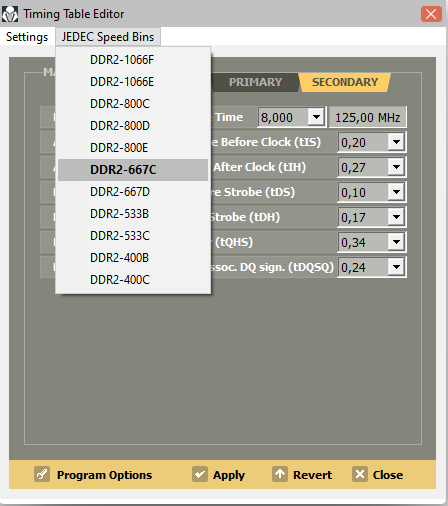Click the 'DQ sign. (tDQSQ)' label
The image size is (448, 506).
click(x=287, y=267)
